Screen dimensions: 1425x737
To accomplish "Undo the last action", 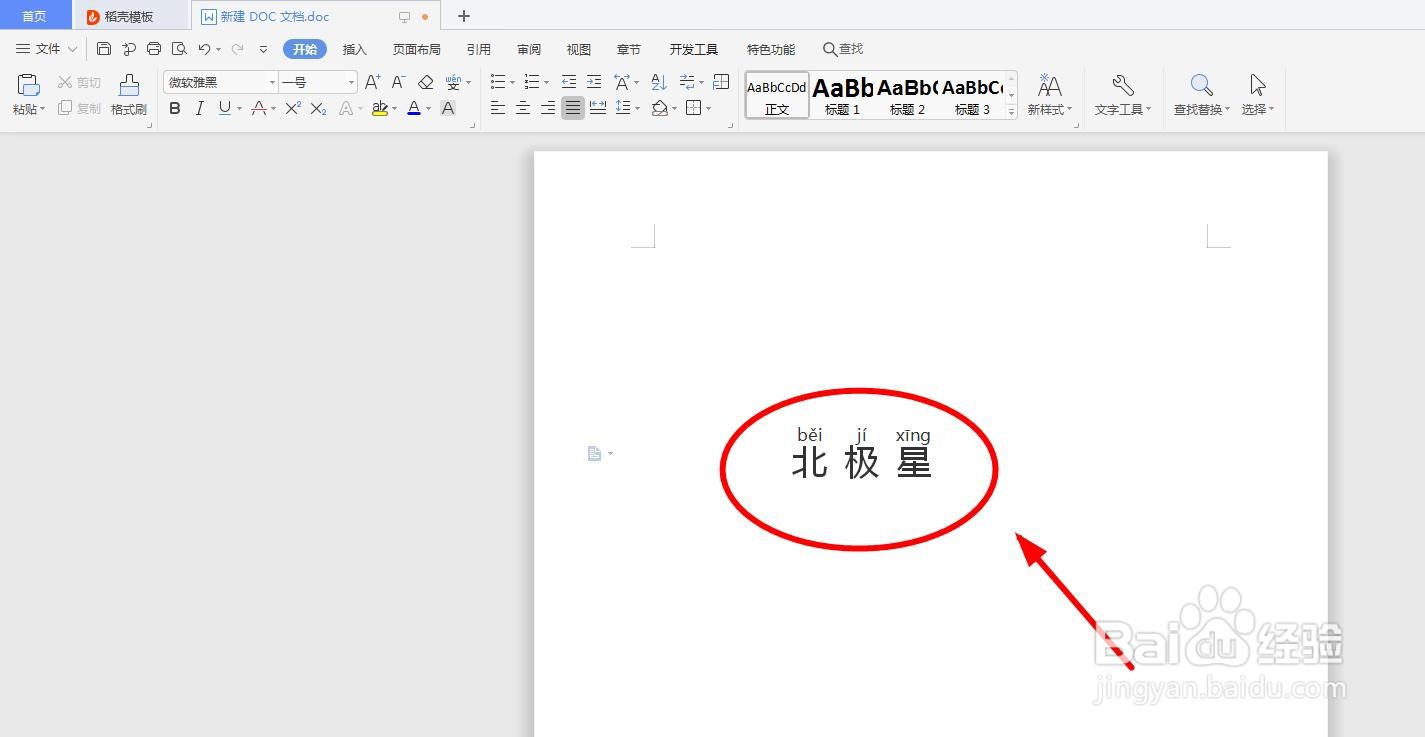I will (x=204, y=49).
